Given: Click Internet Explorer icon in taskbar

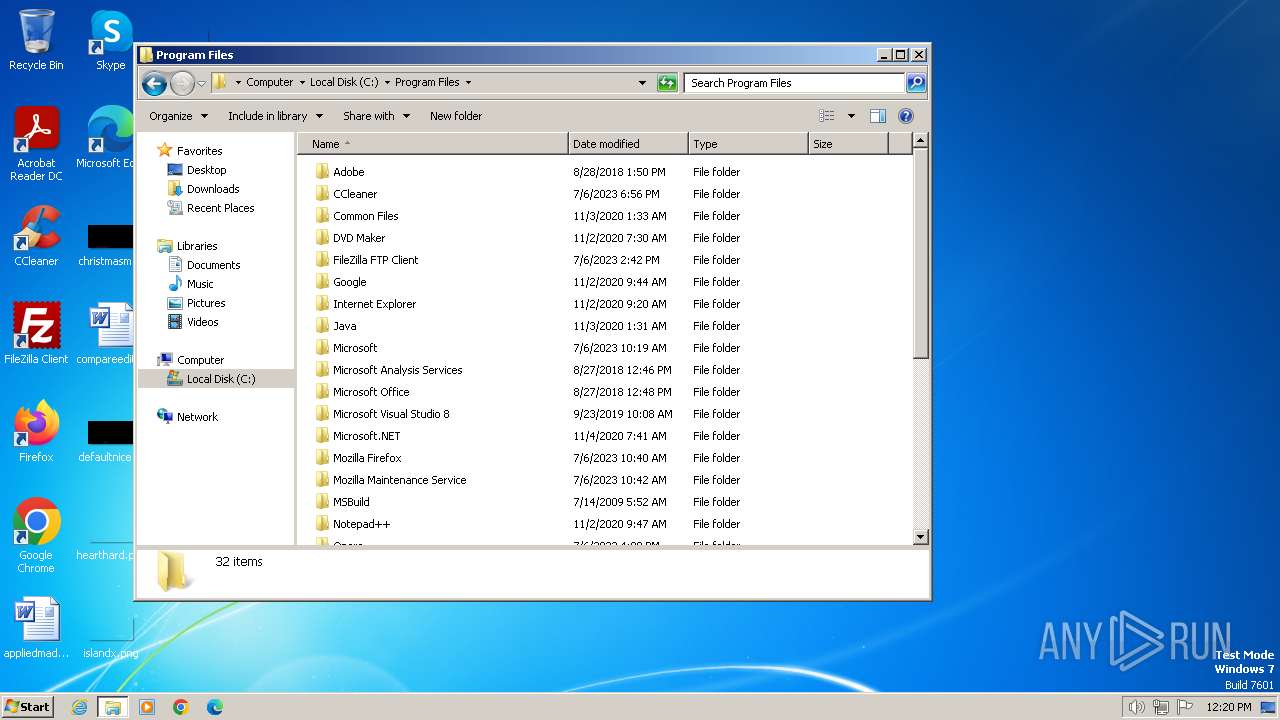Looking at the screenshot, I should pyautogui.click(x=80, y=707).
